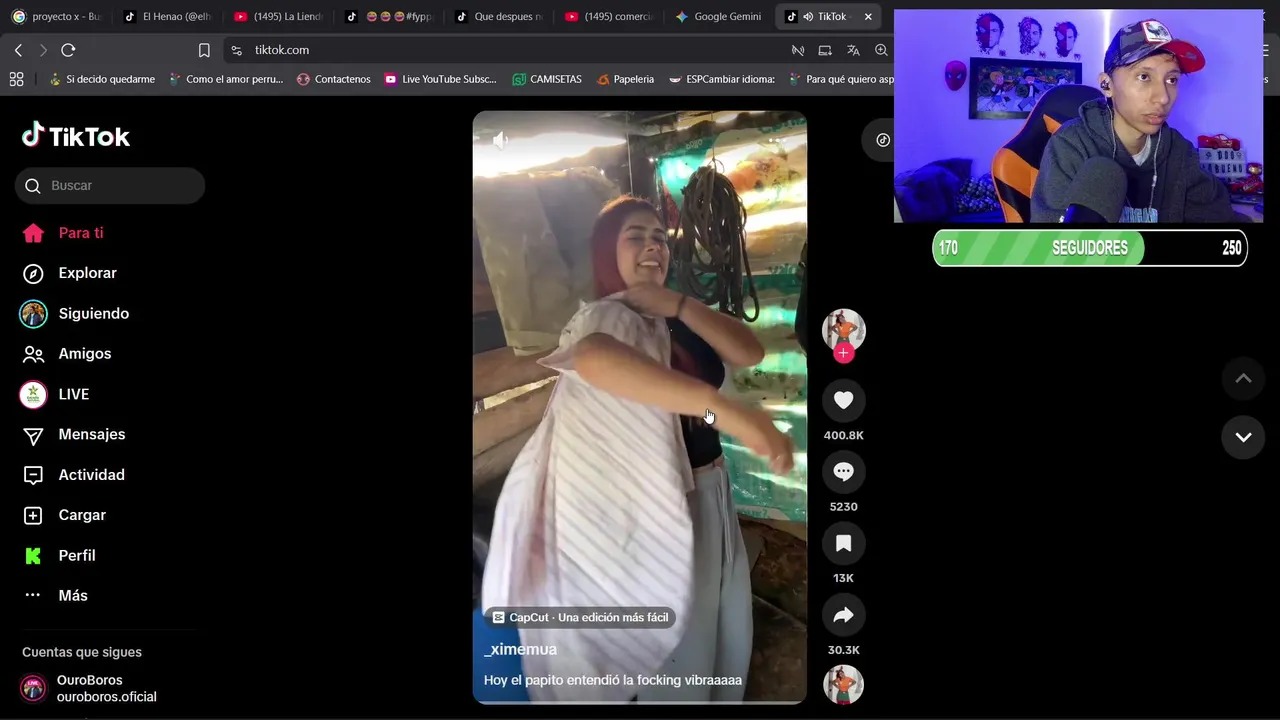The image size is (1280, 720).
Task: Click browser back arrow
Action: 18,50
